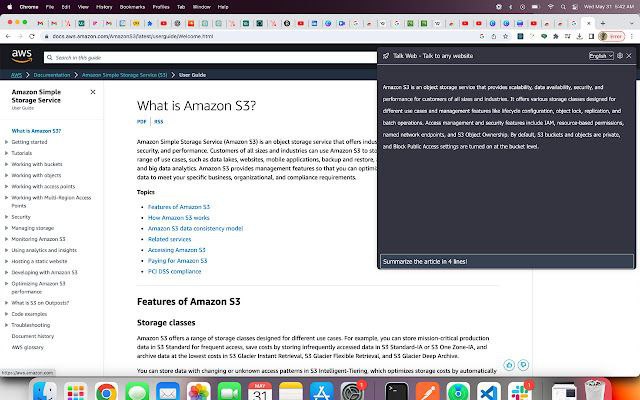
Task: Open Photos from the dock
Action: (198, 392)
